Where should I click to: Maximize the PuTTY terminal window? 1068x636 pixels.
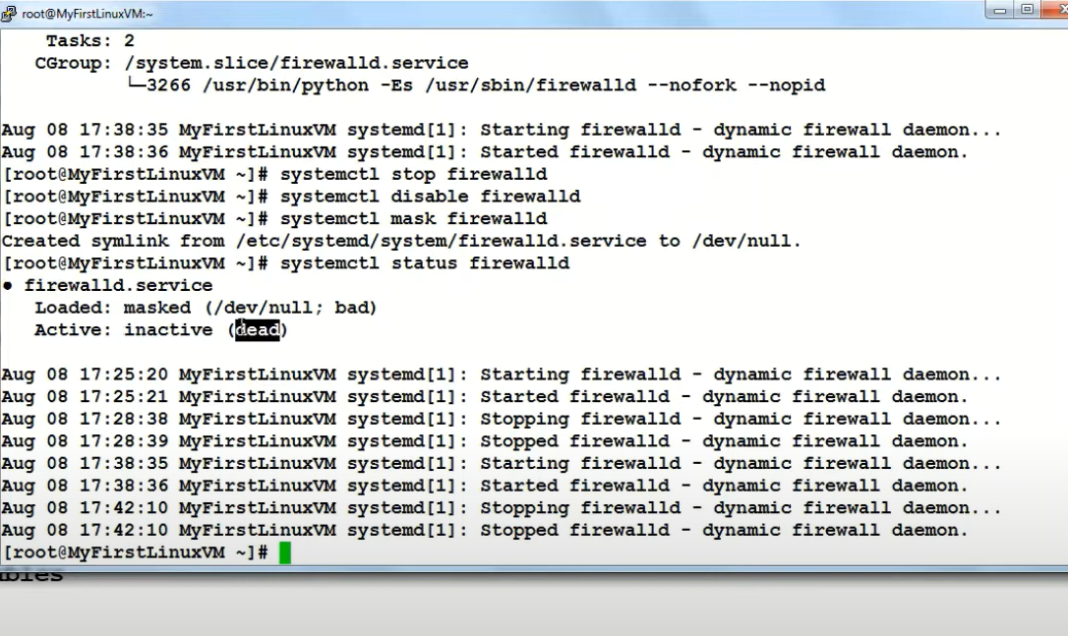[x=1027, y=10]
